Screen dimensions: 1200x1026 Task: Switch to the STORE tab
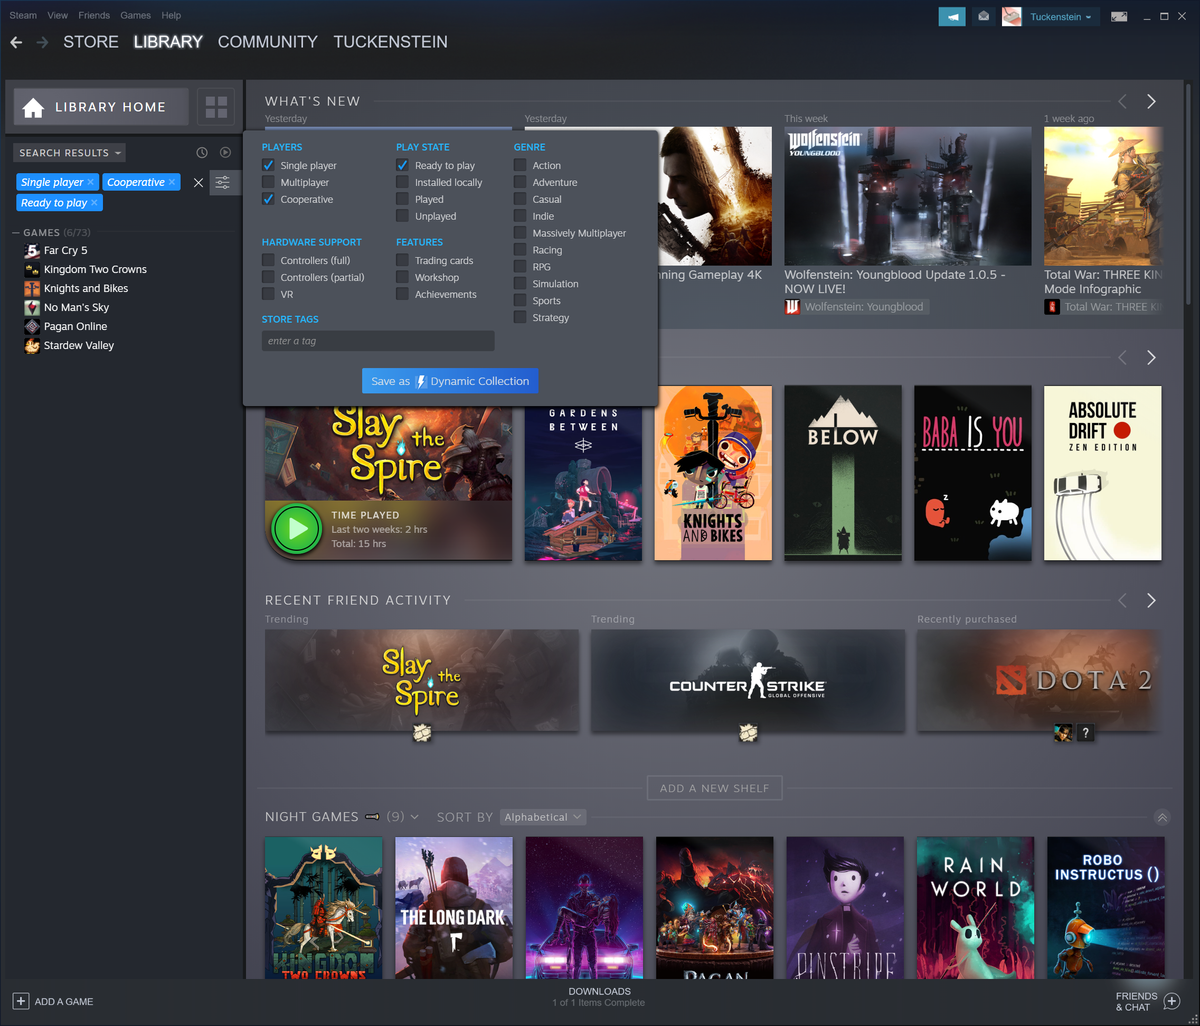(x=90, y=42)
